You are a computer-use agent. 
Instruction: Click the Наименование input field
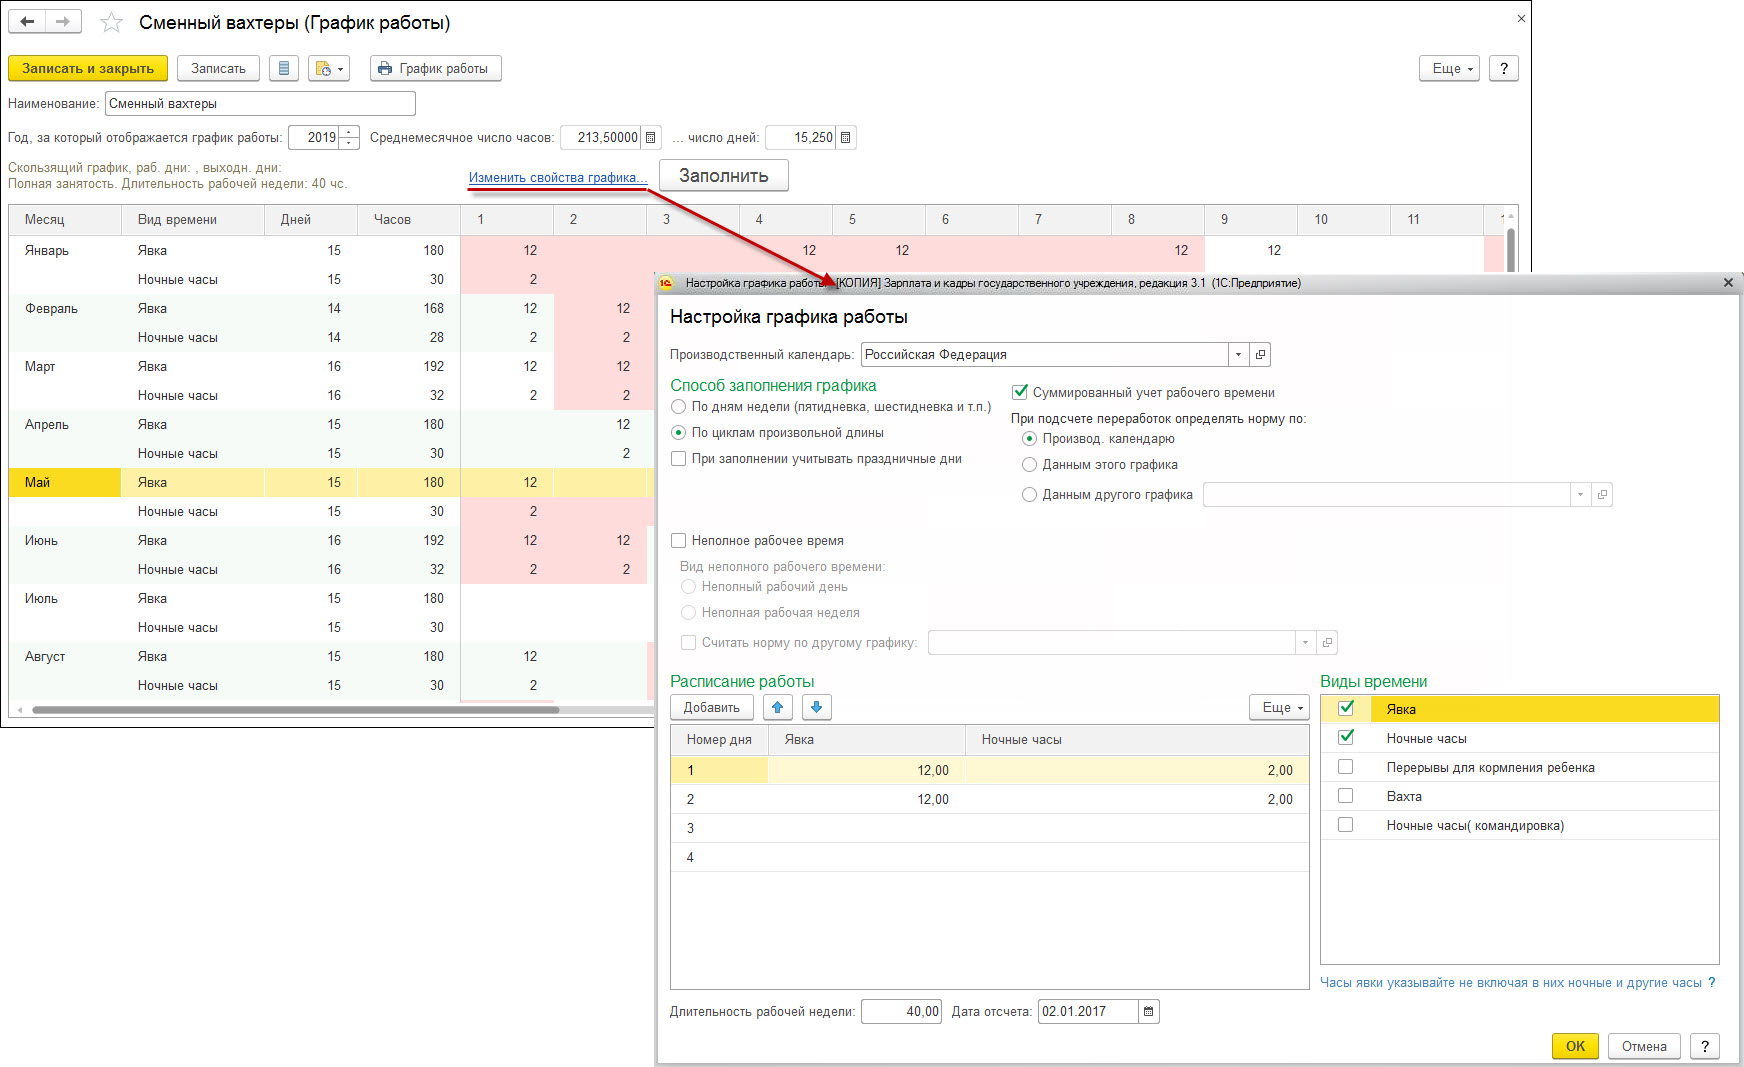click(260, 104)
